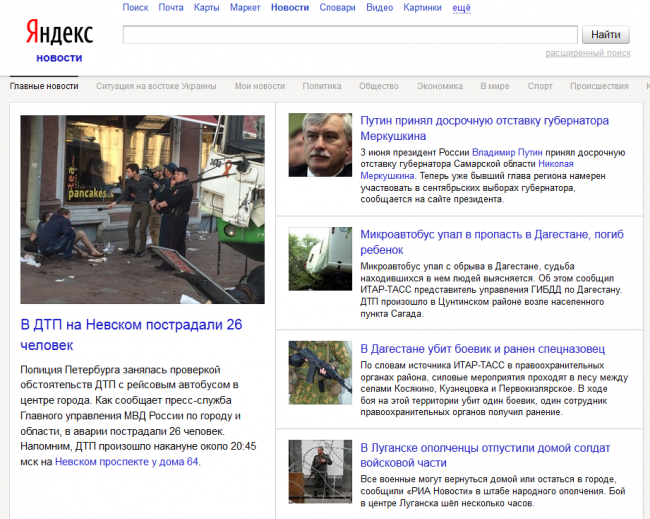Click the новости label under logo
The image size is (650, 519).
click(59, 58)
